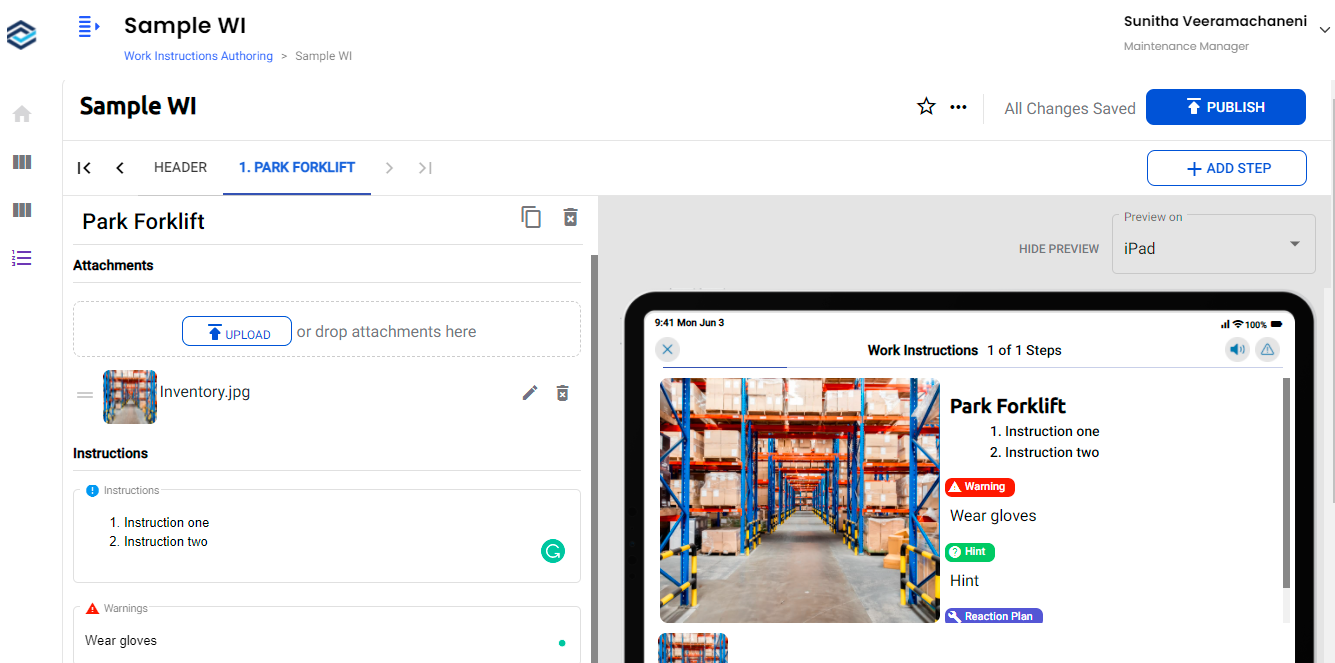Click the All Changes Saved status text
Viewport: 1335px width, 663px height.
tap(1070, 109)
